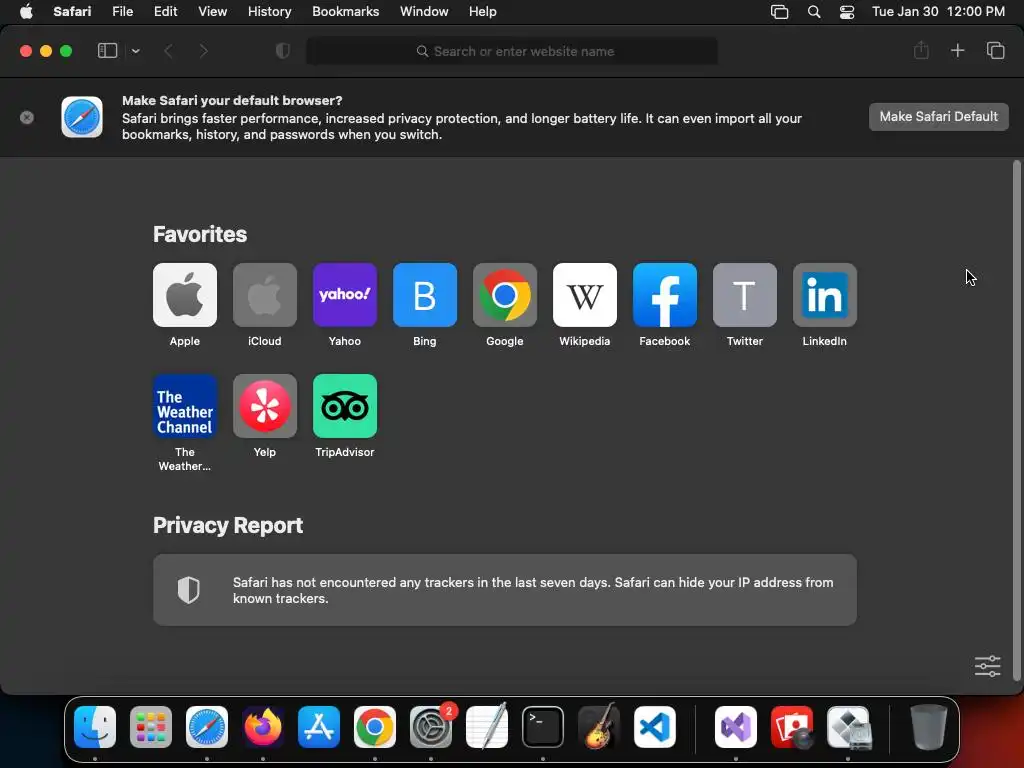The width and height of the screenshot is (1024, 768).
Task: Open the File menu
Action: tap(122, 12)
